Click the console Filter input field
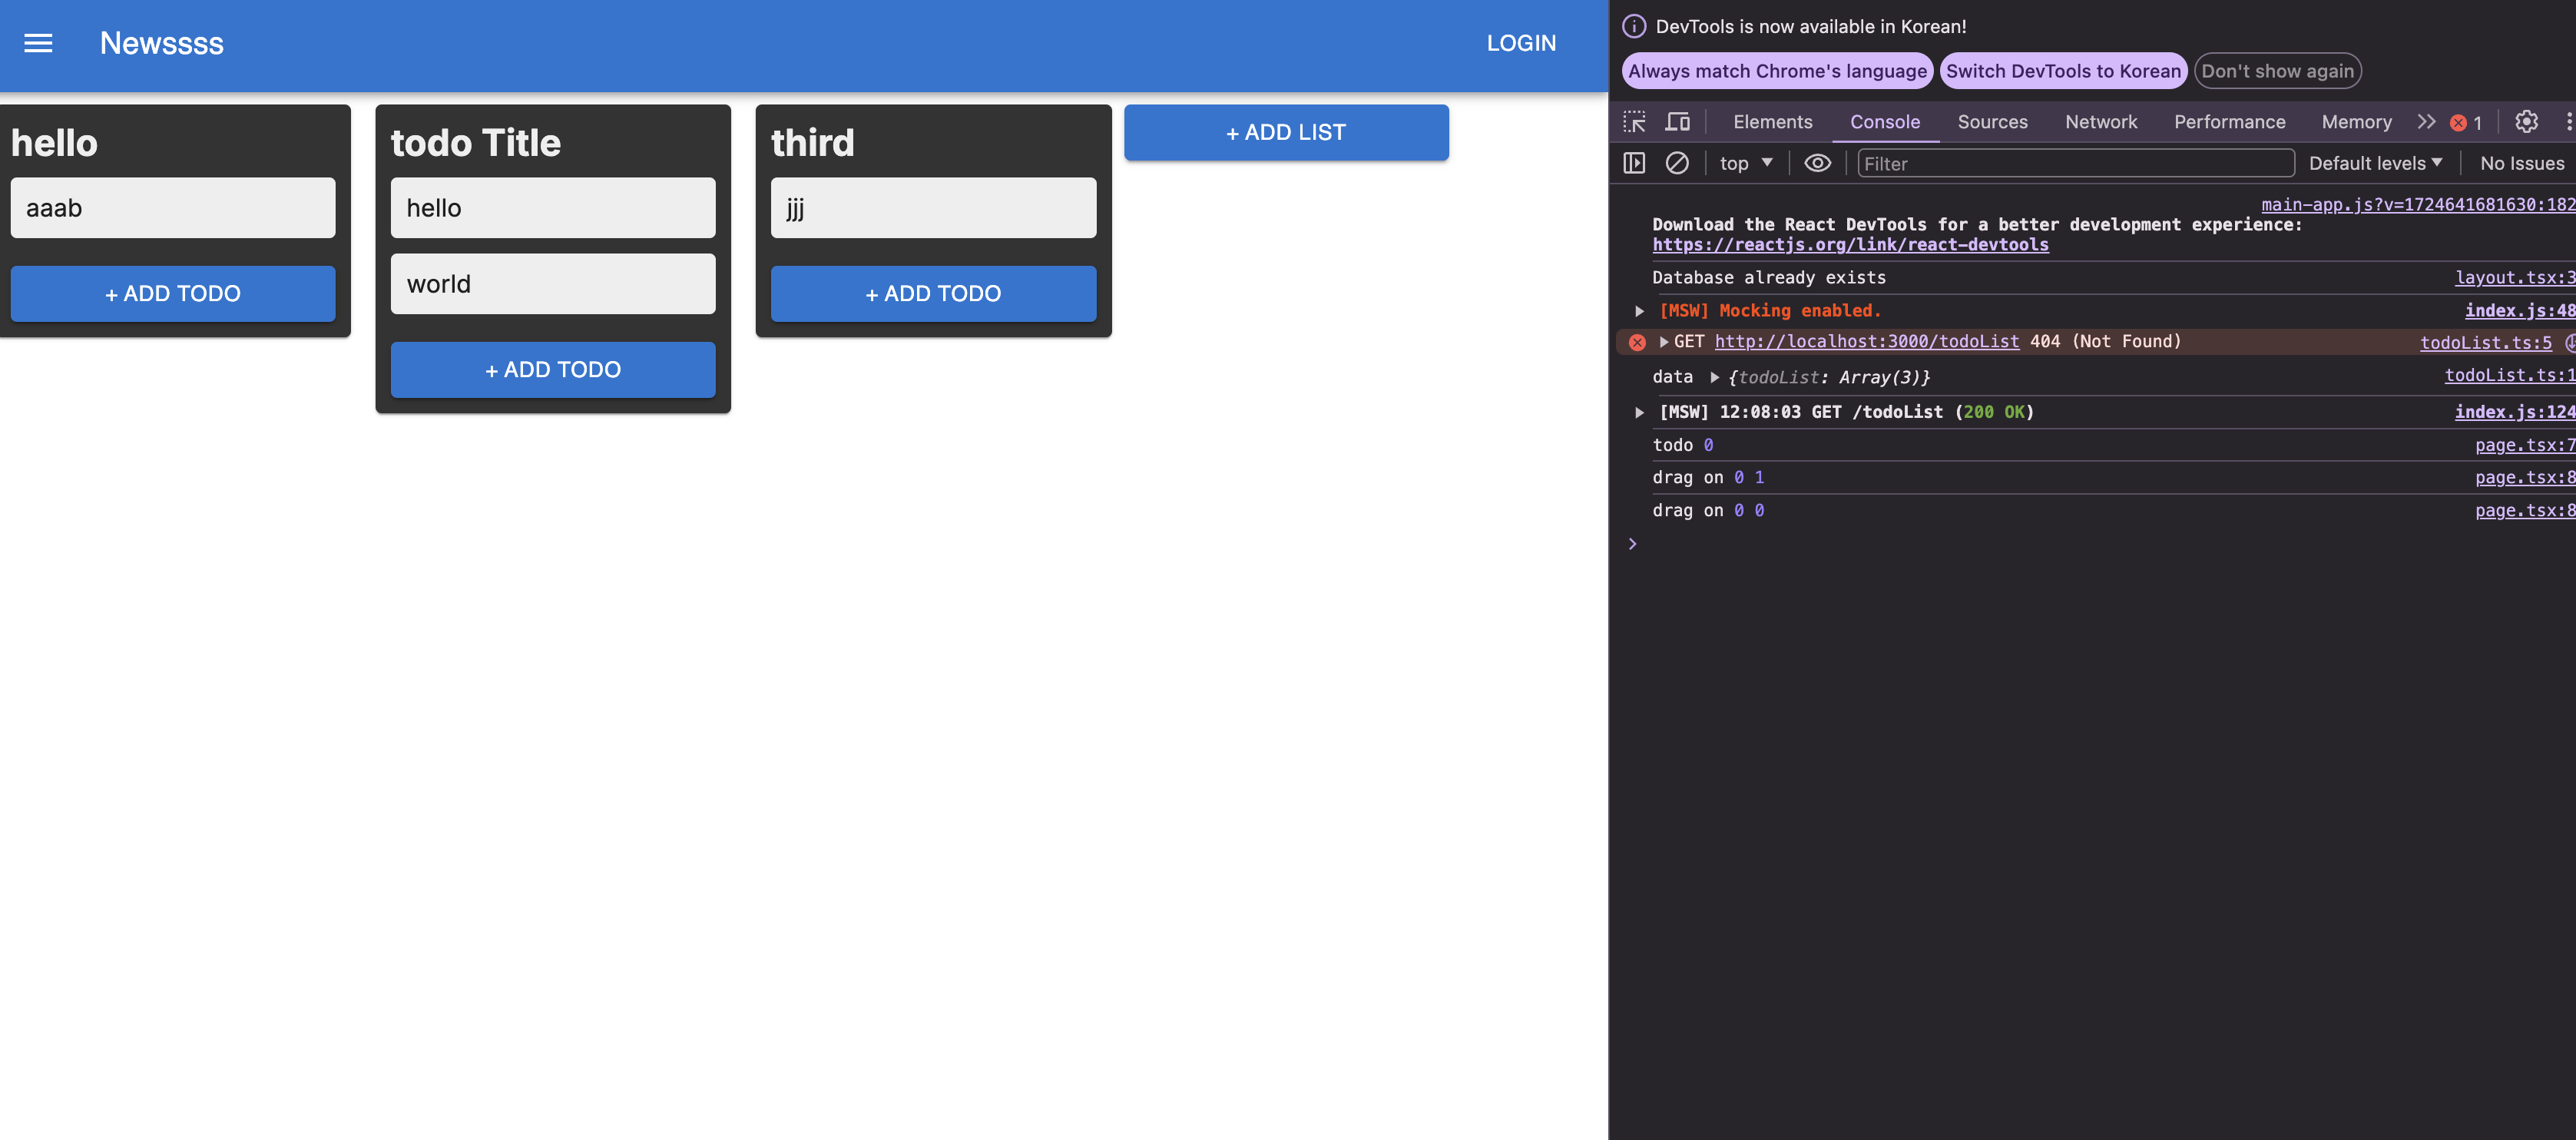Screen dimensions: 2576x1140 2075,163
